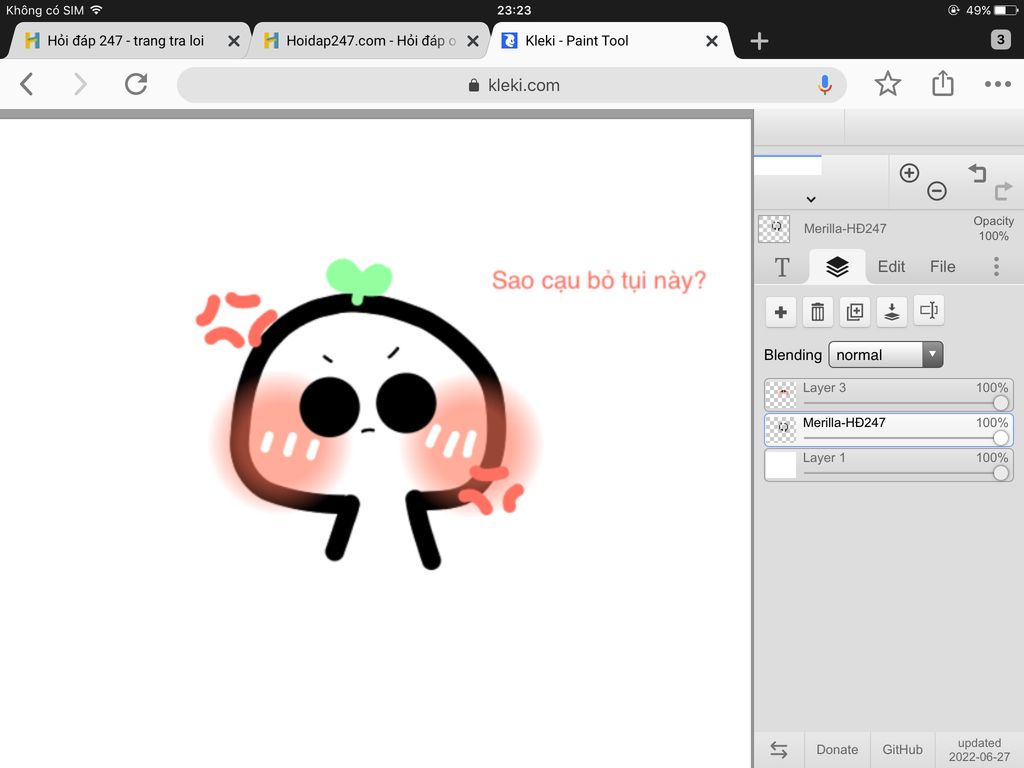Start voice search with the microphone
1024x768 pixels.
click(x=825, y=85)
